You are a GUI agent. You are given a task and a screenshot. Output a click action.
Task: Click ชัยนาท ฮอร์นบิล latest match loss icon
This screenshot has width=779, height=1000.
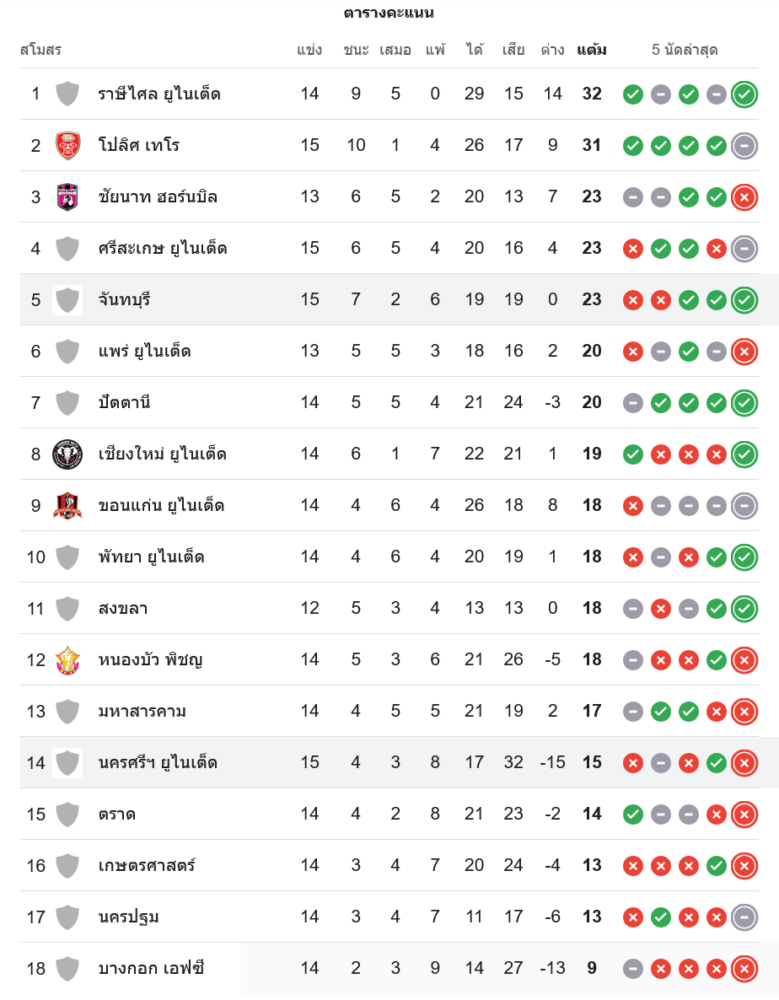tap(744, 197)
